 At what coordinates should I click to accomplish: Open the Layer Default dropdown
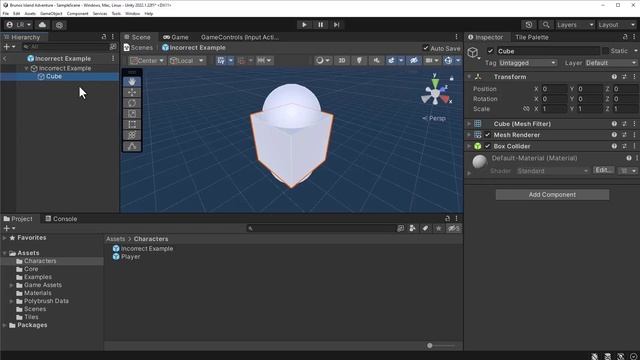(611, 63)
